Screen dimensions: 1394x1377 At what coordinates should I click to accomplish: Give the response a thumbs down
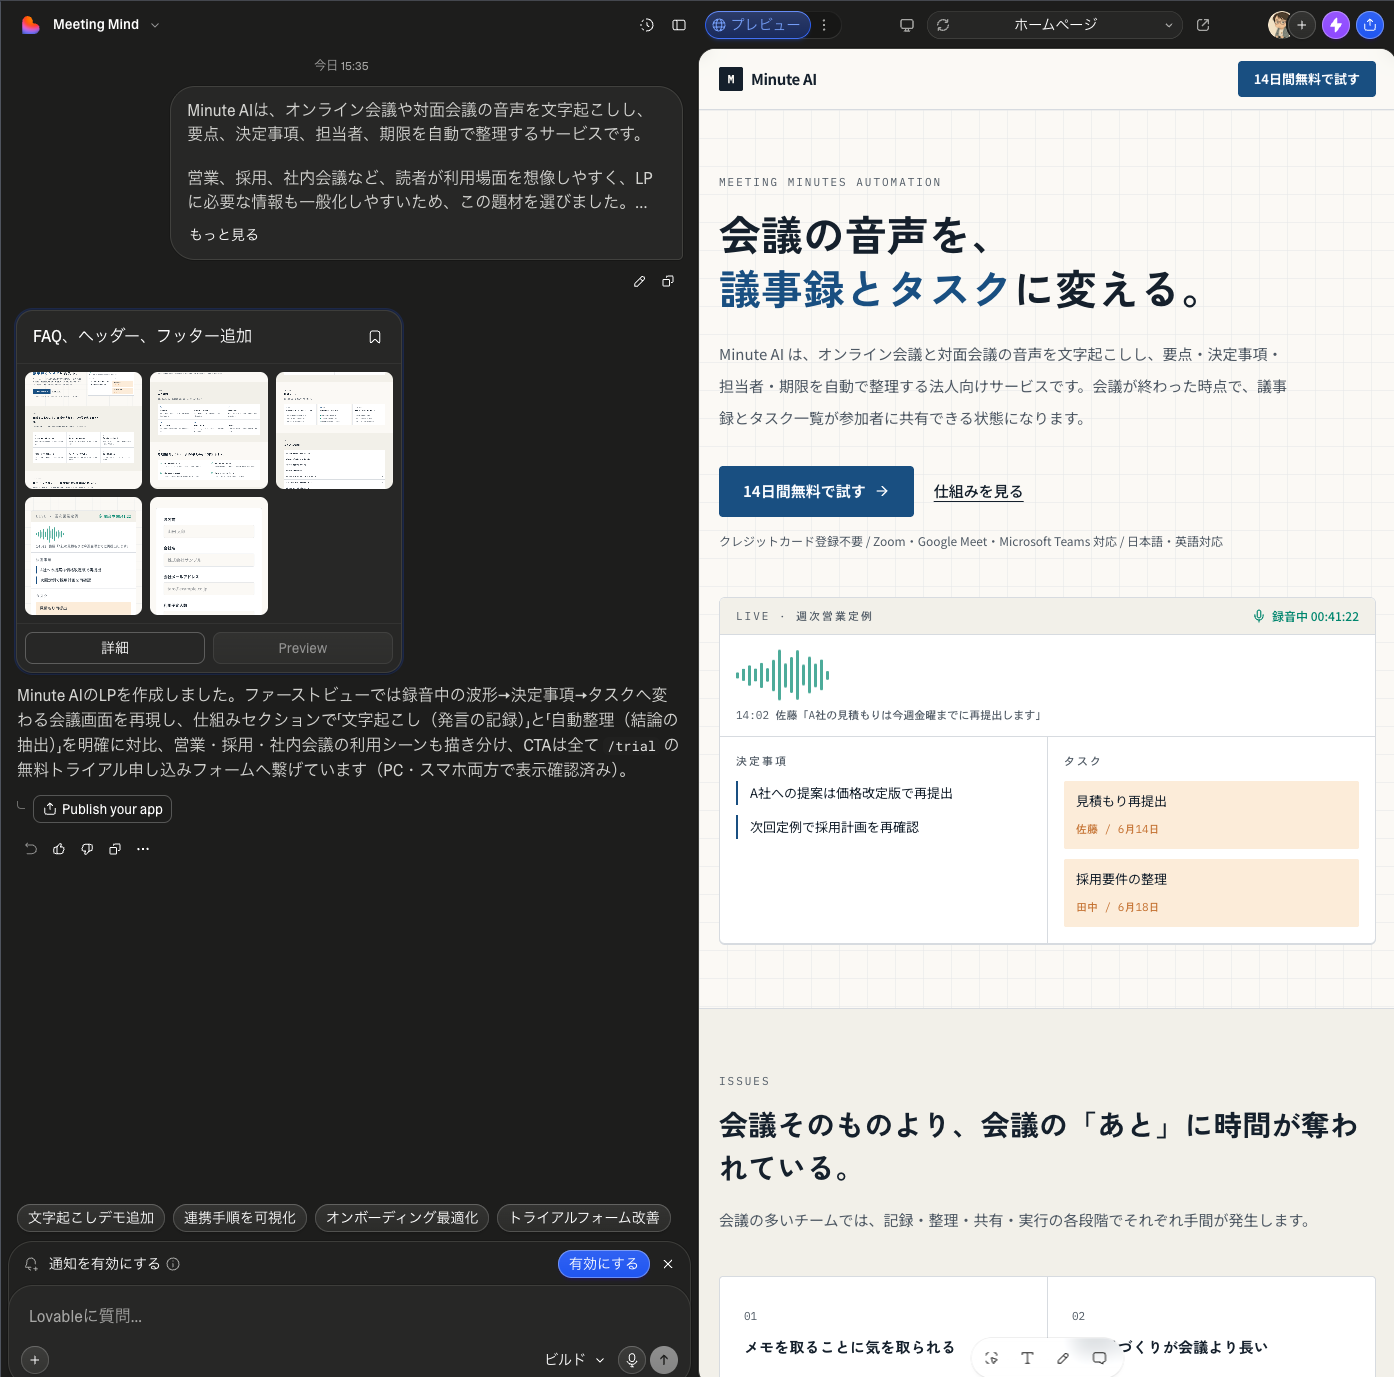point(87,849)
